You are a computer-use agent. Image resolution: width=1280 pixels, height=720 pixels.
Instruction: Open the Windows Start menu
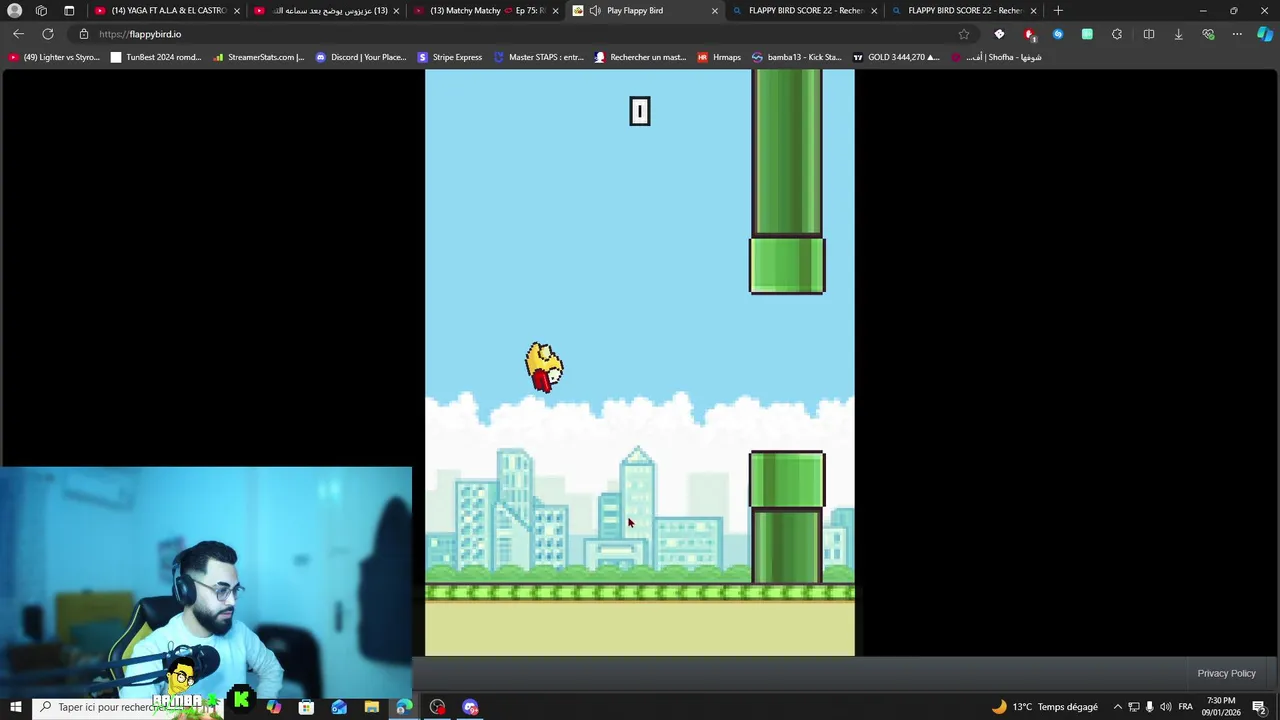(15, 707)
